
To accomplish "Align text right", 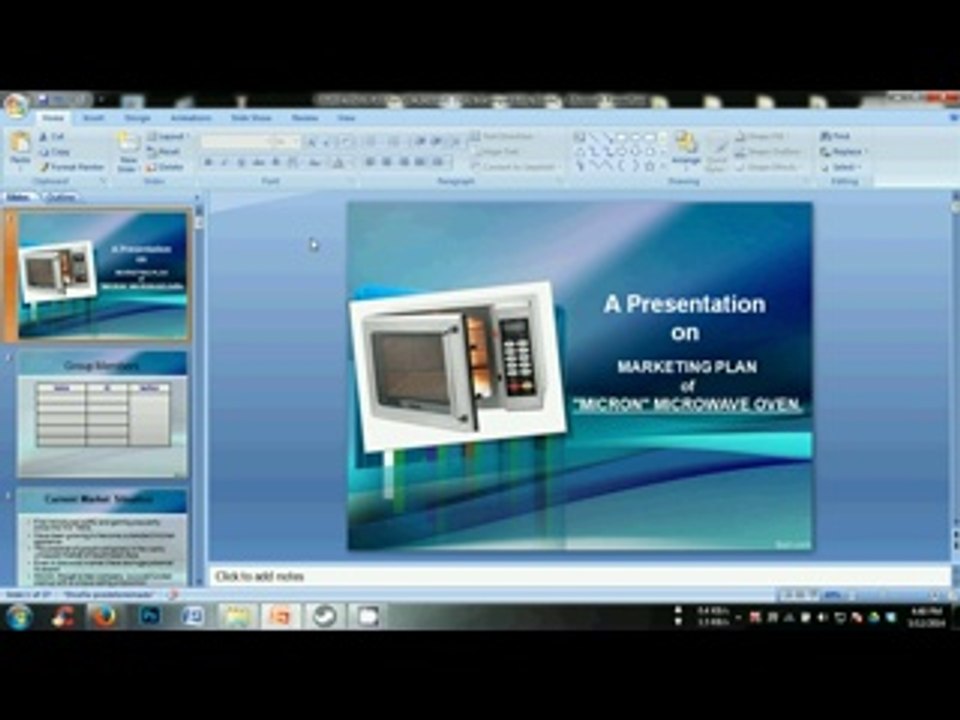I will point(403,163).
